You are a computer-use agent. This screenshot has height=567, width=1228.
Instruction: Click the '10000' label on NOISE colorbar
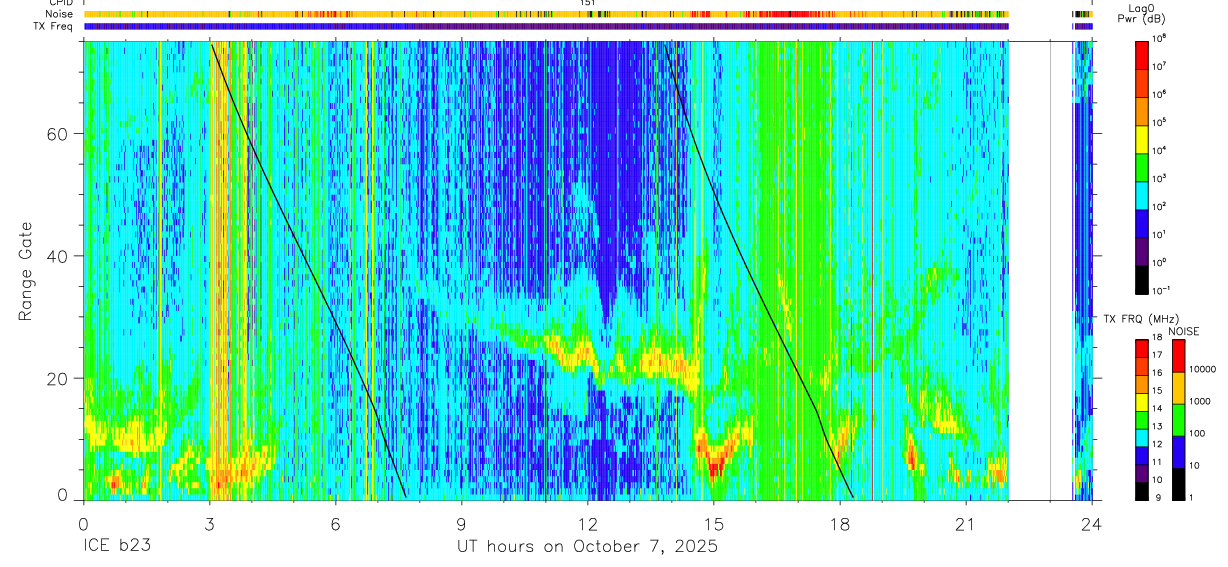tap(1203, 369)
